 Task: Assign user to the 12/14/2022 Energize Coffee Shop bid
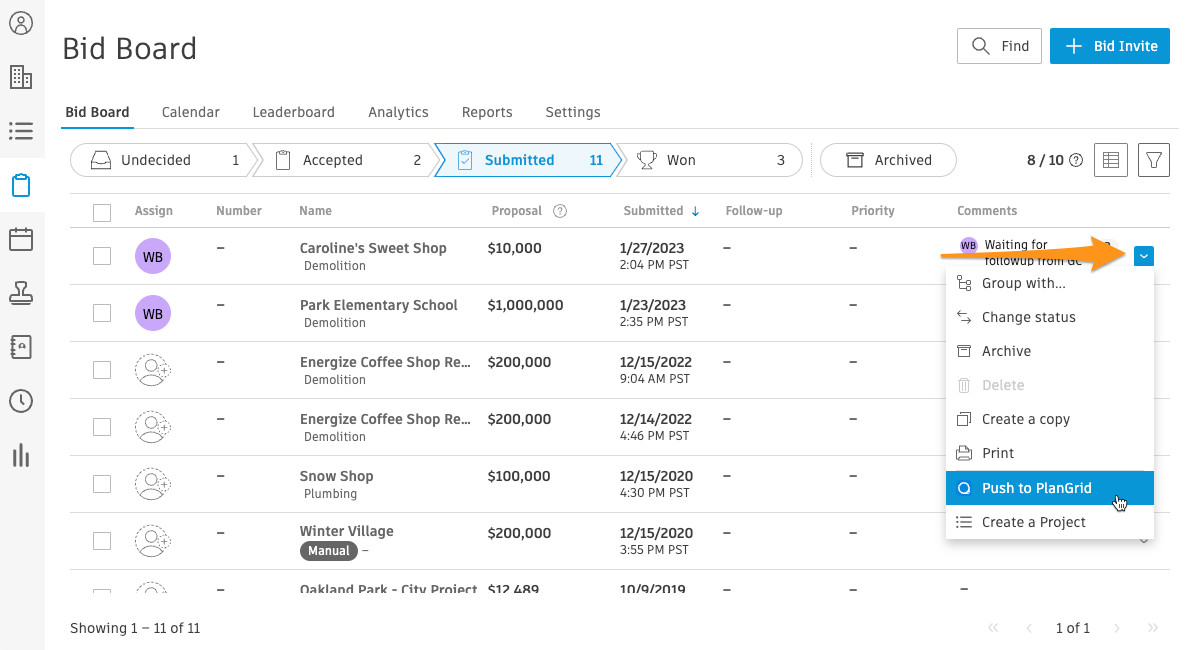pos(153,427)
